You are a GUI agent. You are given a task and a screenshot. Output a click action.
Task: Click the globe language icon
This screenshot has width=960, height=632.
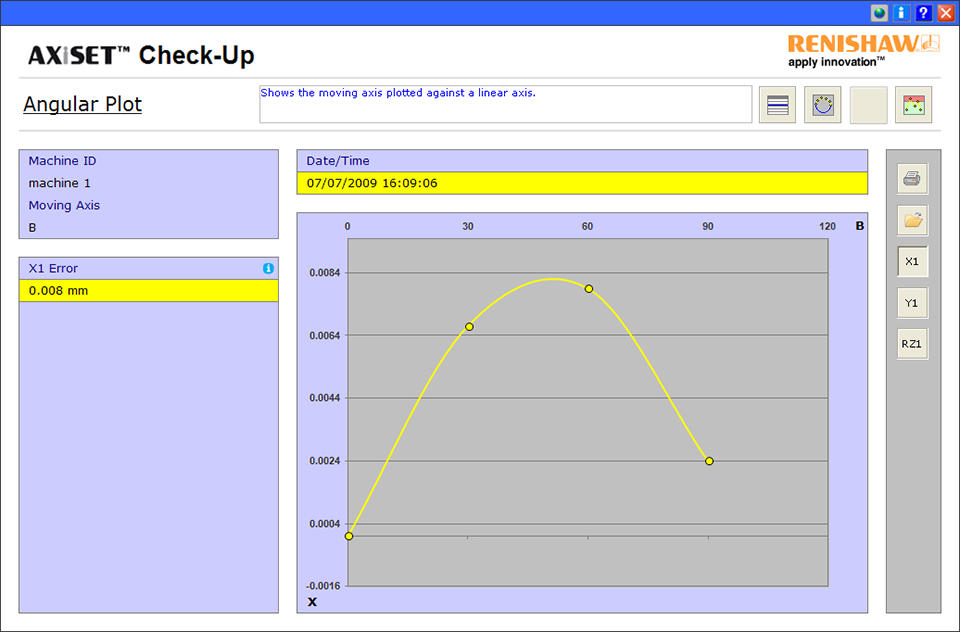tap(880, 13)
